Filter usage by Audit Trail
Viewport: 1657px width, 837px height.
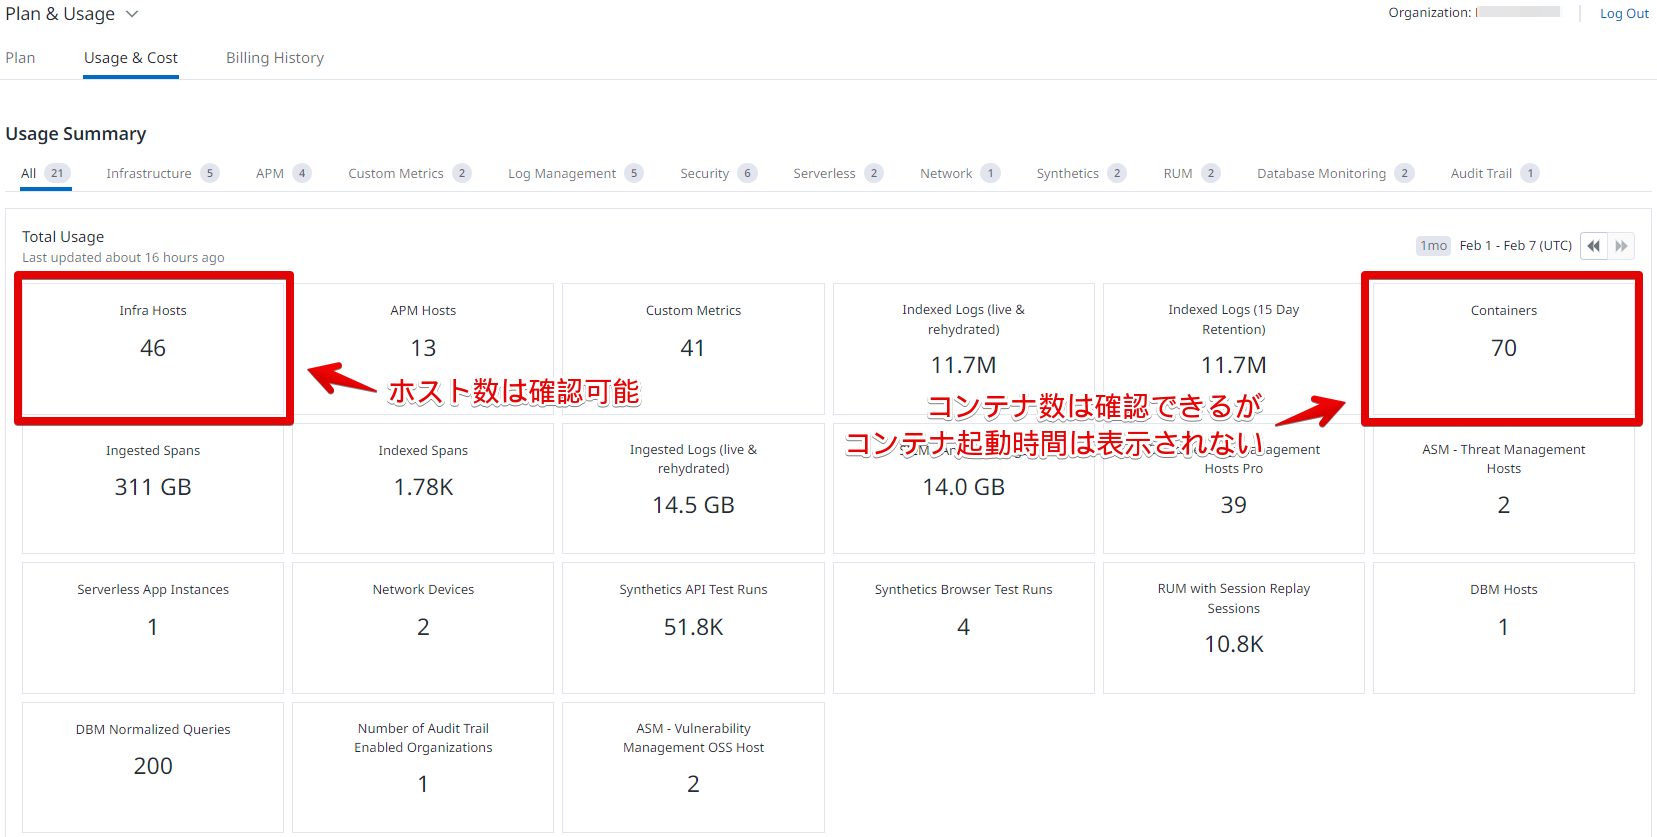pos(1495,173)
